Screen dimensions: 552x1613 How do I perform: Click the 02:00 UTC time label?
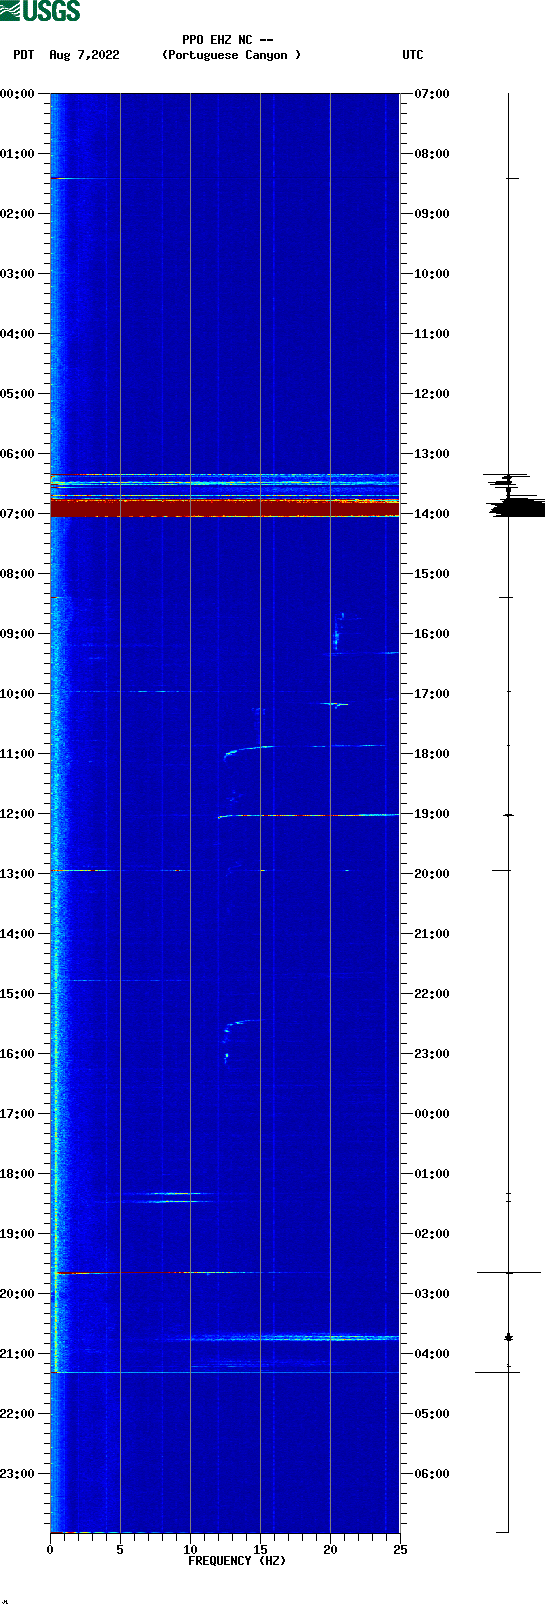pyautogui.click(x=432, y=1234)
